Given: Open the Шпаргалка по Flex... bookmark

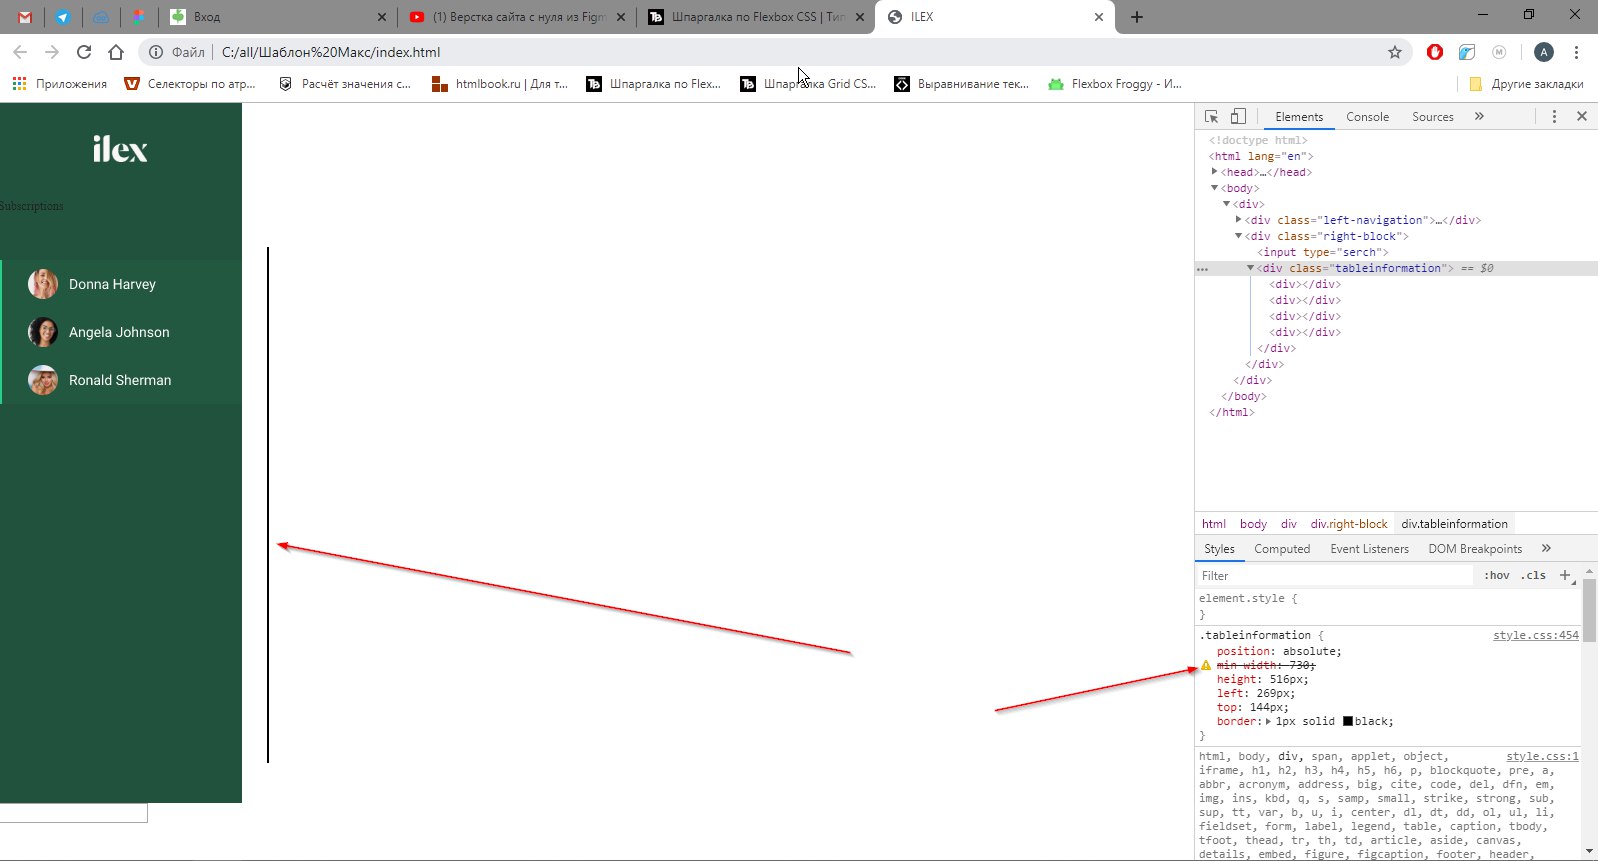Looking at the screenshot, I should pyautogui.click(x=654, y=84).
